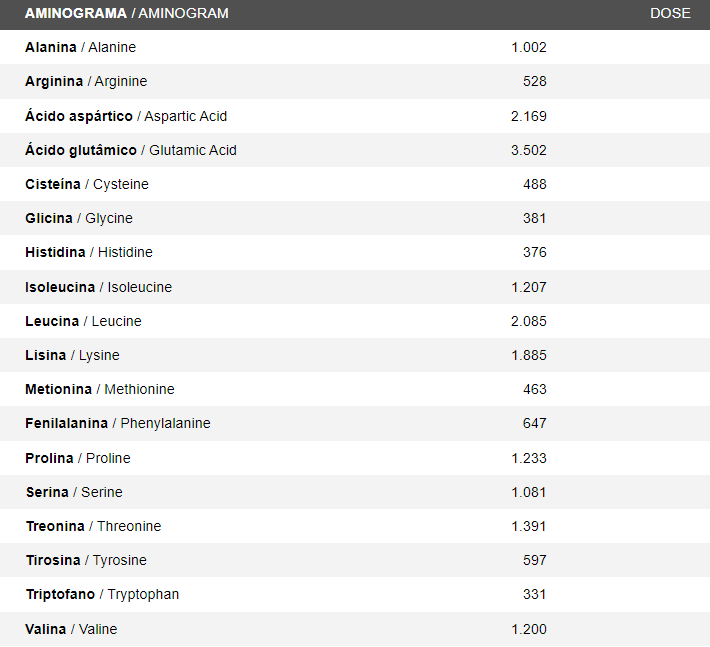Select the Fenilalanina / Phenylalanine row label
Screen dimensions: 710x647
click(x=118, y=423)
